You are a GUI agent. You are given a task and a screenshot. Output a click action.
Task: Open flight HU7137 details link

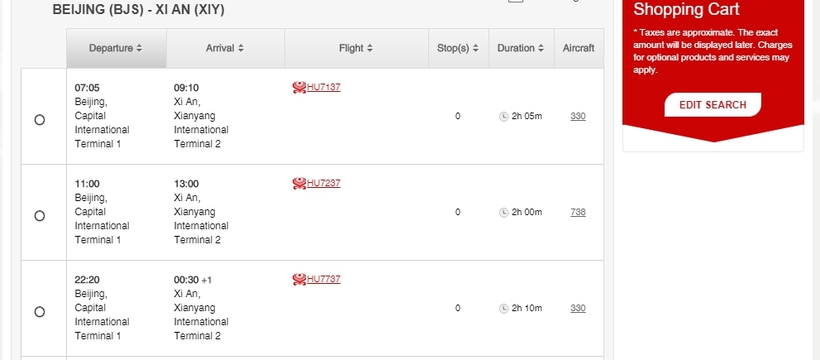(x=324, y=87)
